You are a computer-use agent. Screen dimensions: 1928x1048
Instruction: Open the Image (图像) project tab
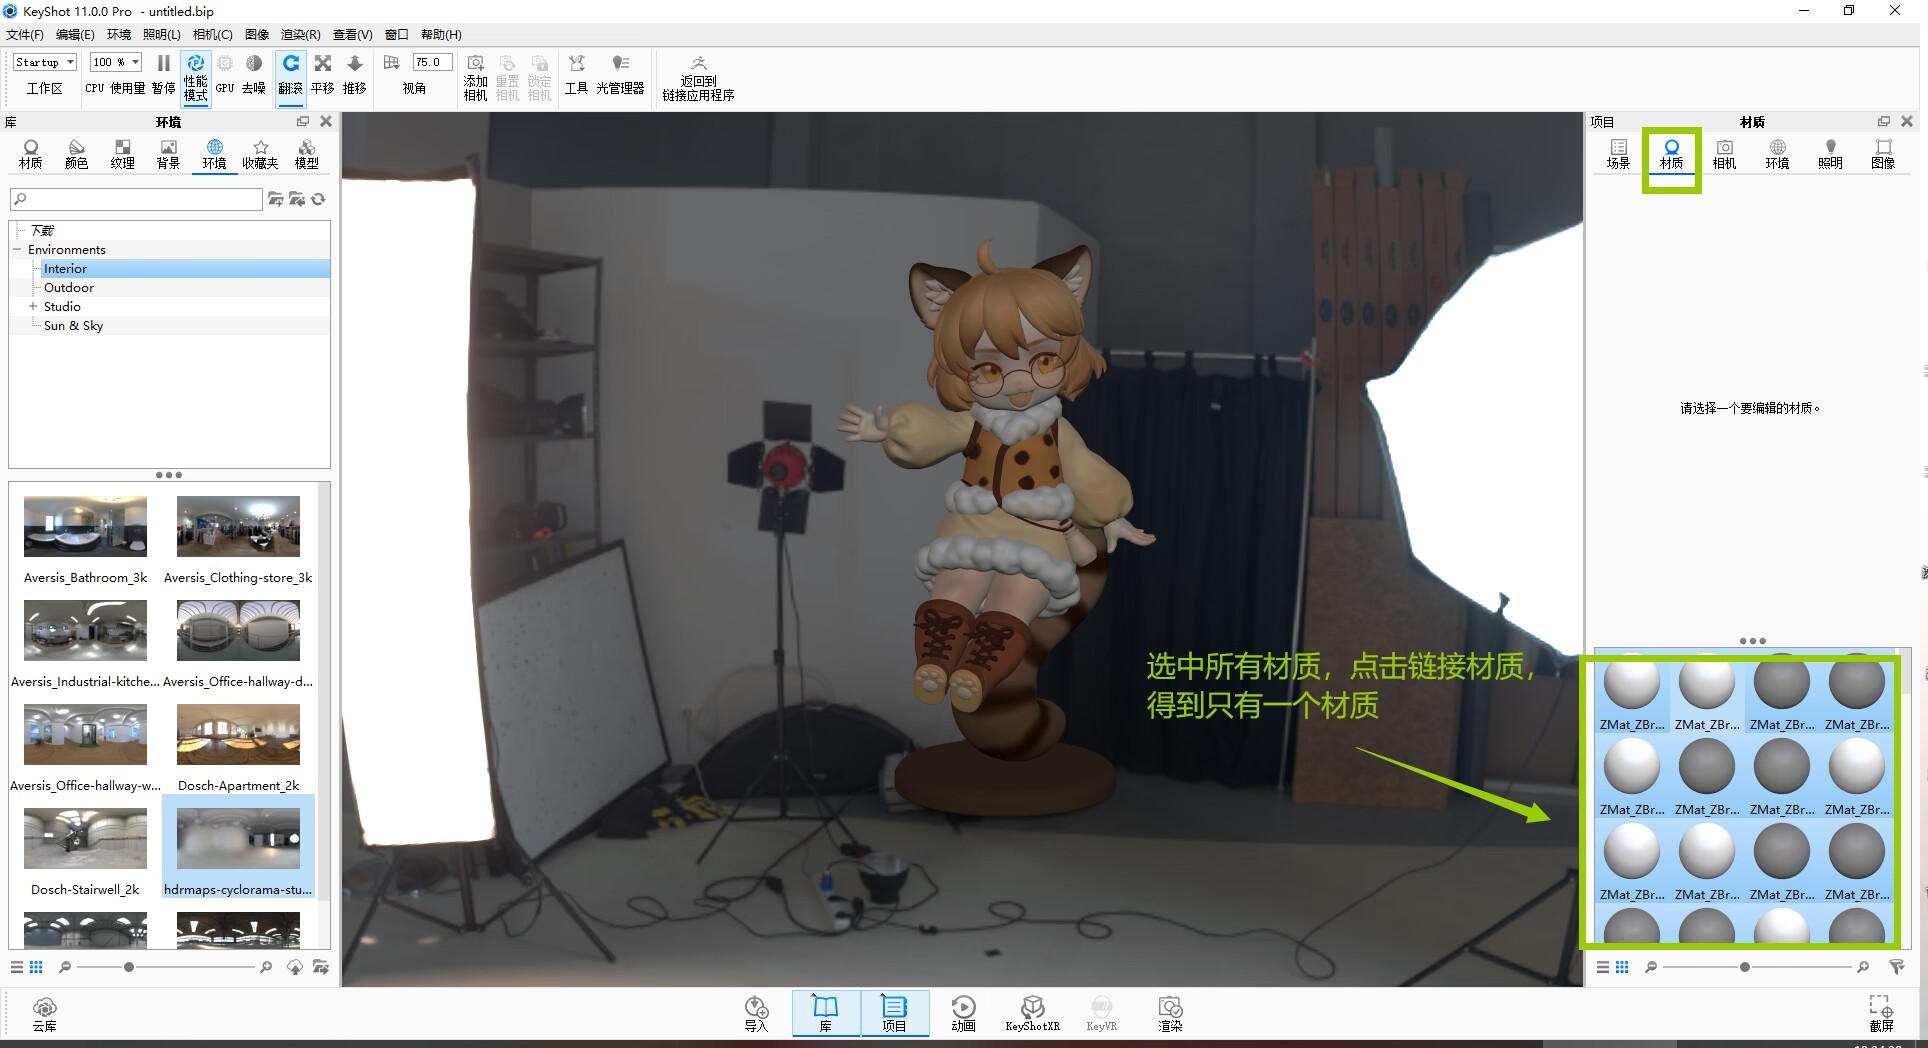tap(1883, 154)
